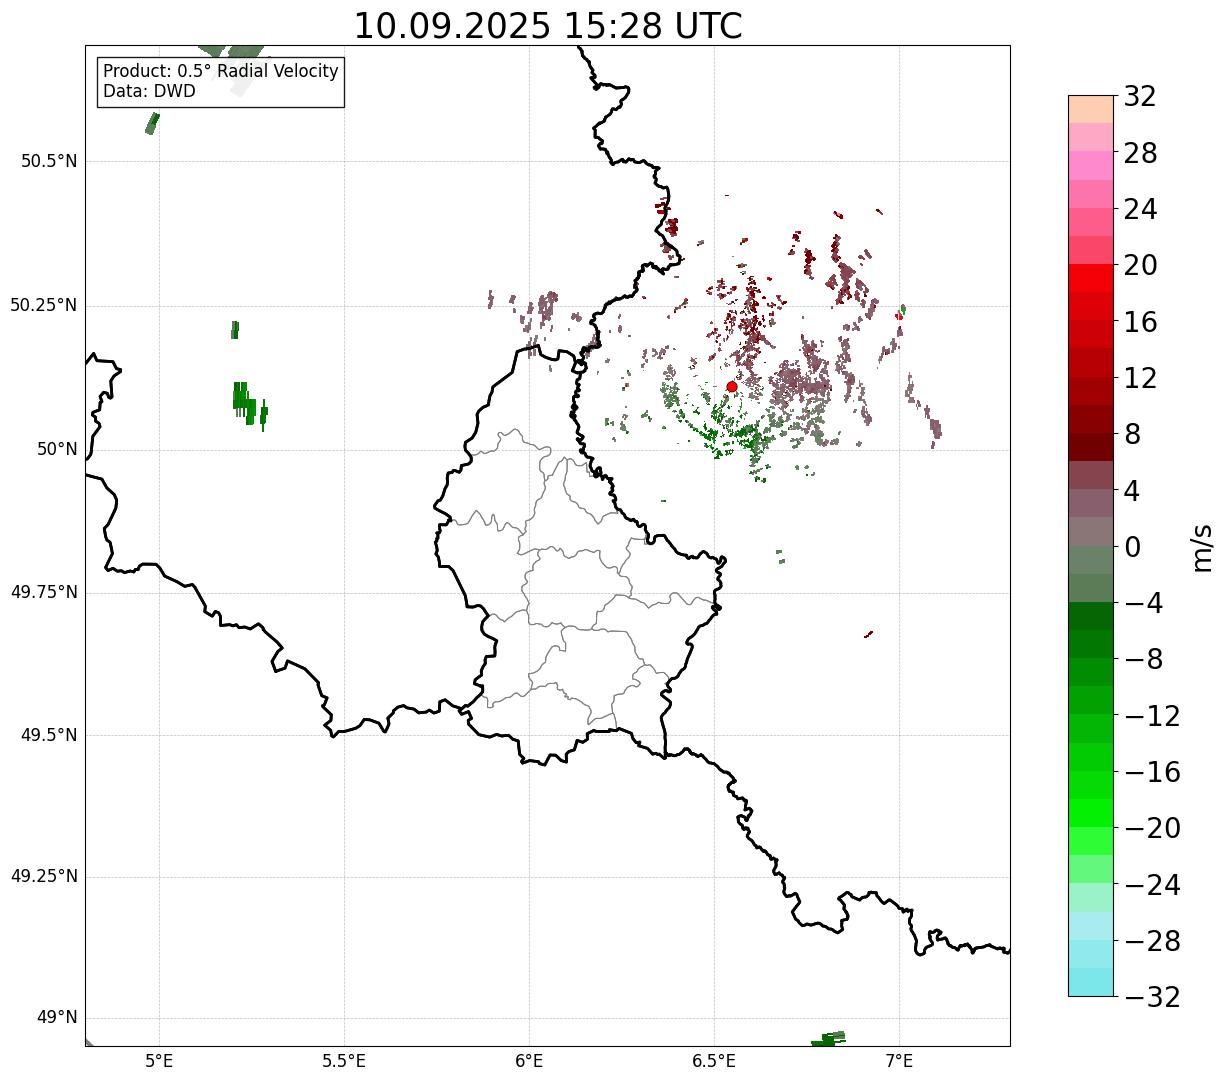Screen dimensions: 1225x1081
Task: Click the m/s colorbar unit label
Action: (1203, 547)
